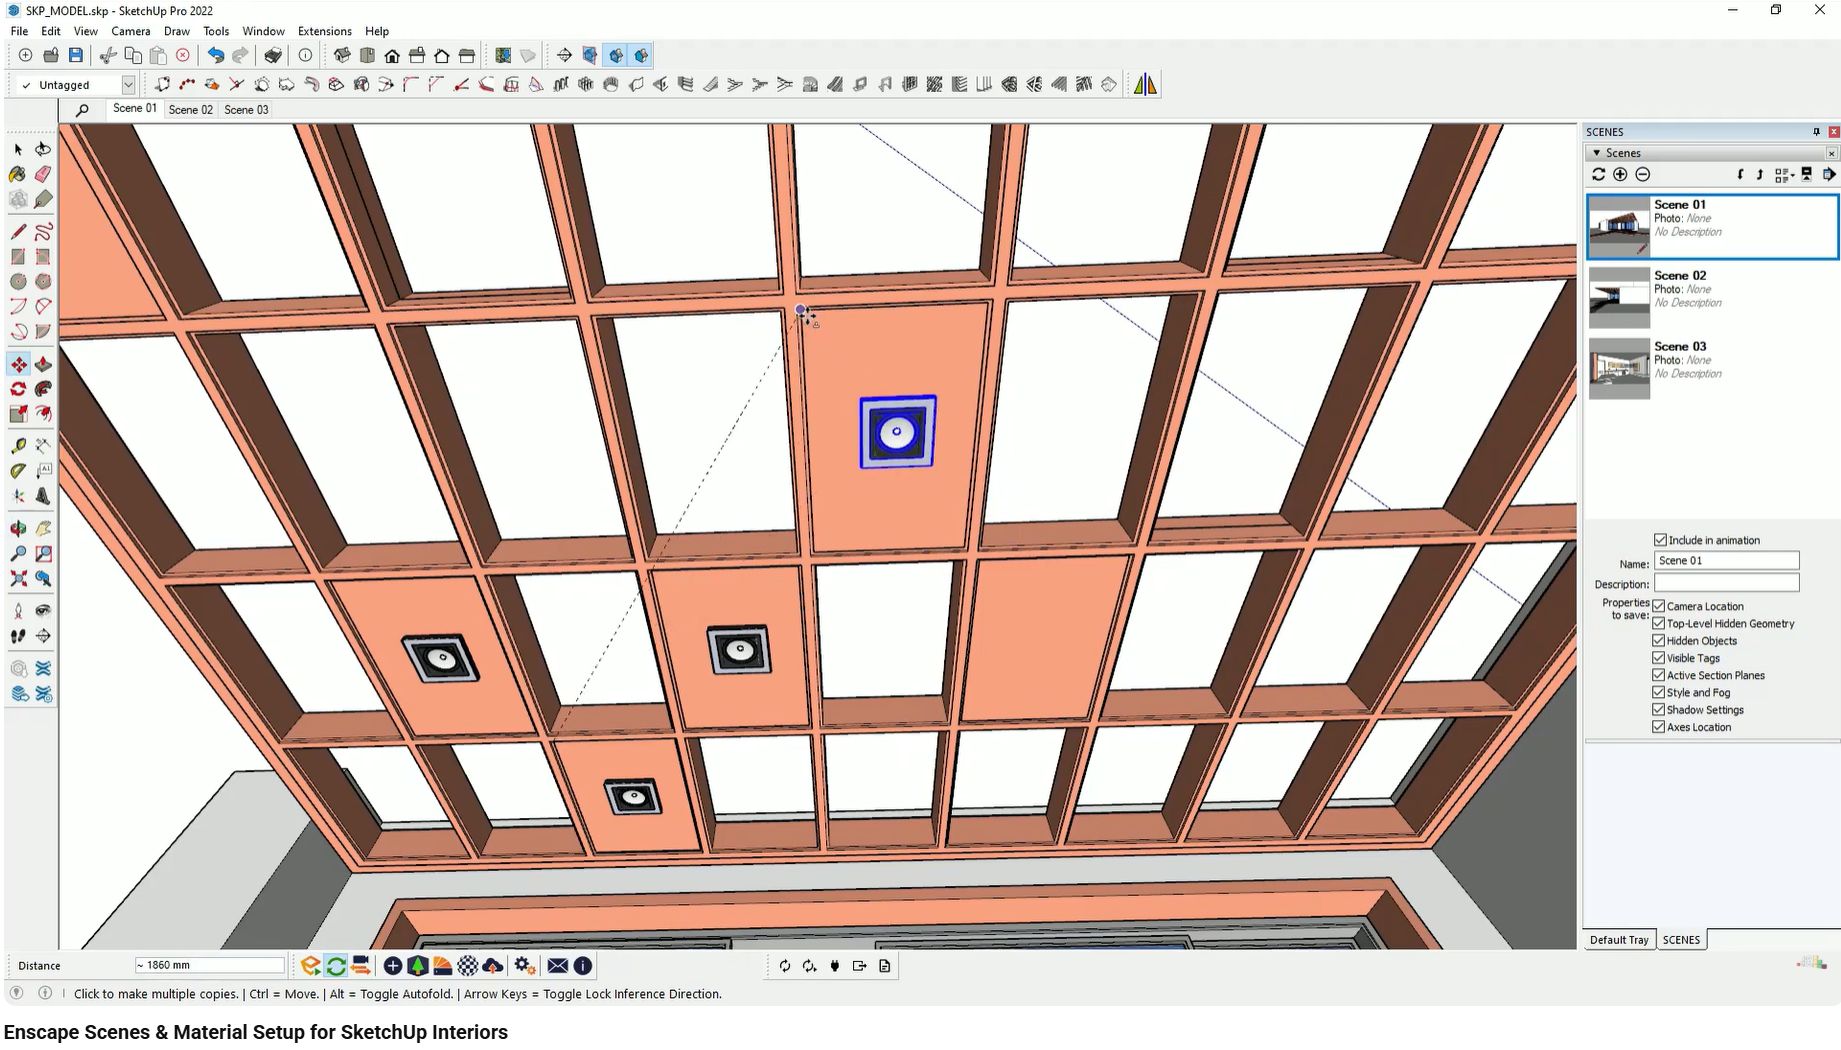Click the Add Scene plus icon
Image resolution: width=1841 pixels, height=1050 pixels.
point(1620,174)
